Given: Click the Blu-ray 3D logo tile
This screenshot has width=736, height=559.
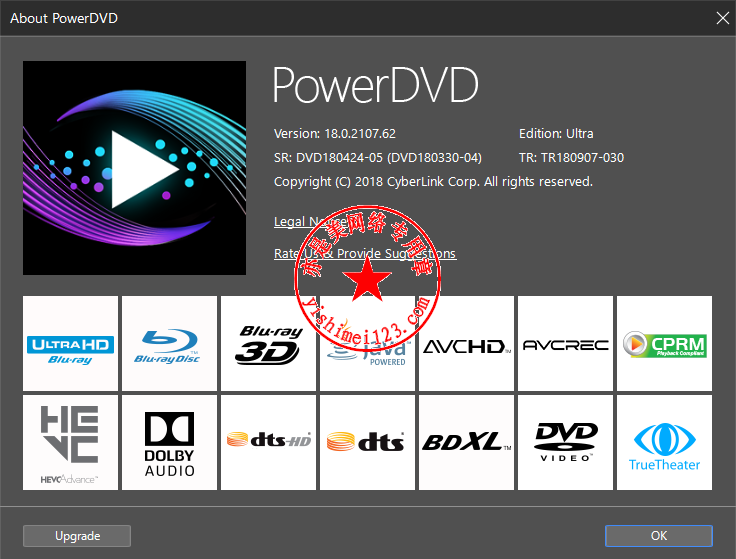Looking at the screenshot, I should tap(268, 343).
